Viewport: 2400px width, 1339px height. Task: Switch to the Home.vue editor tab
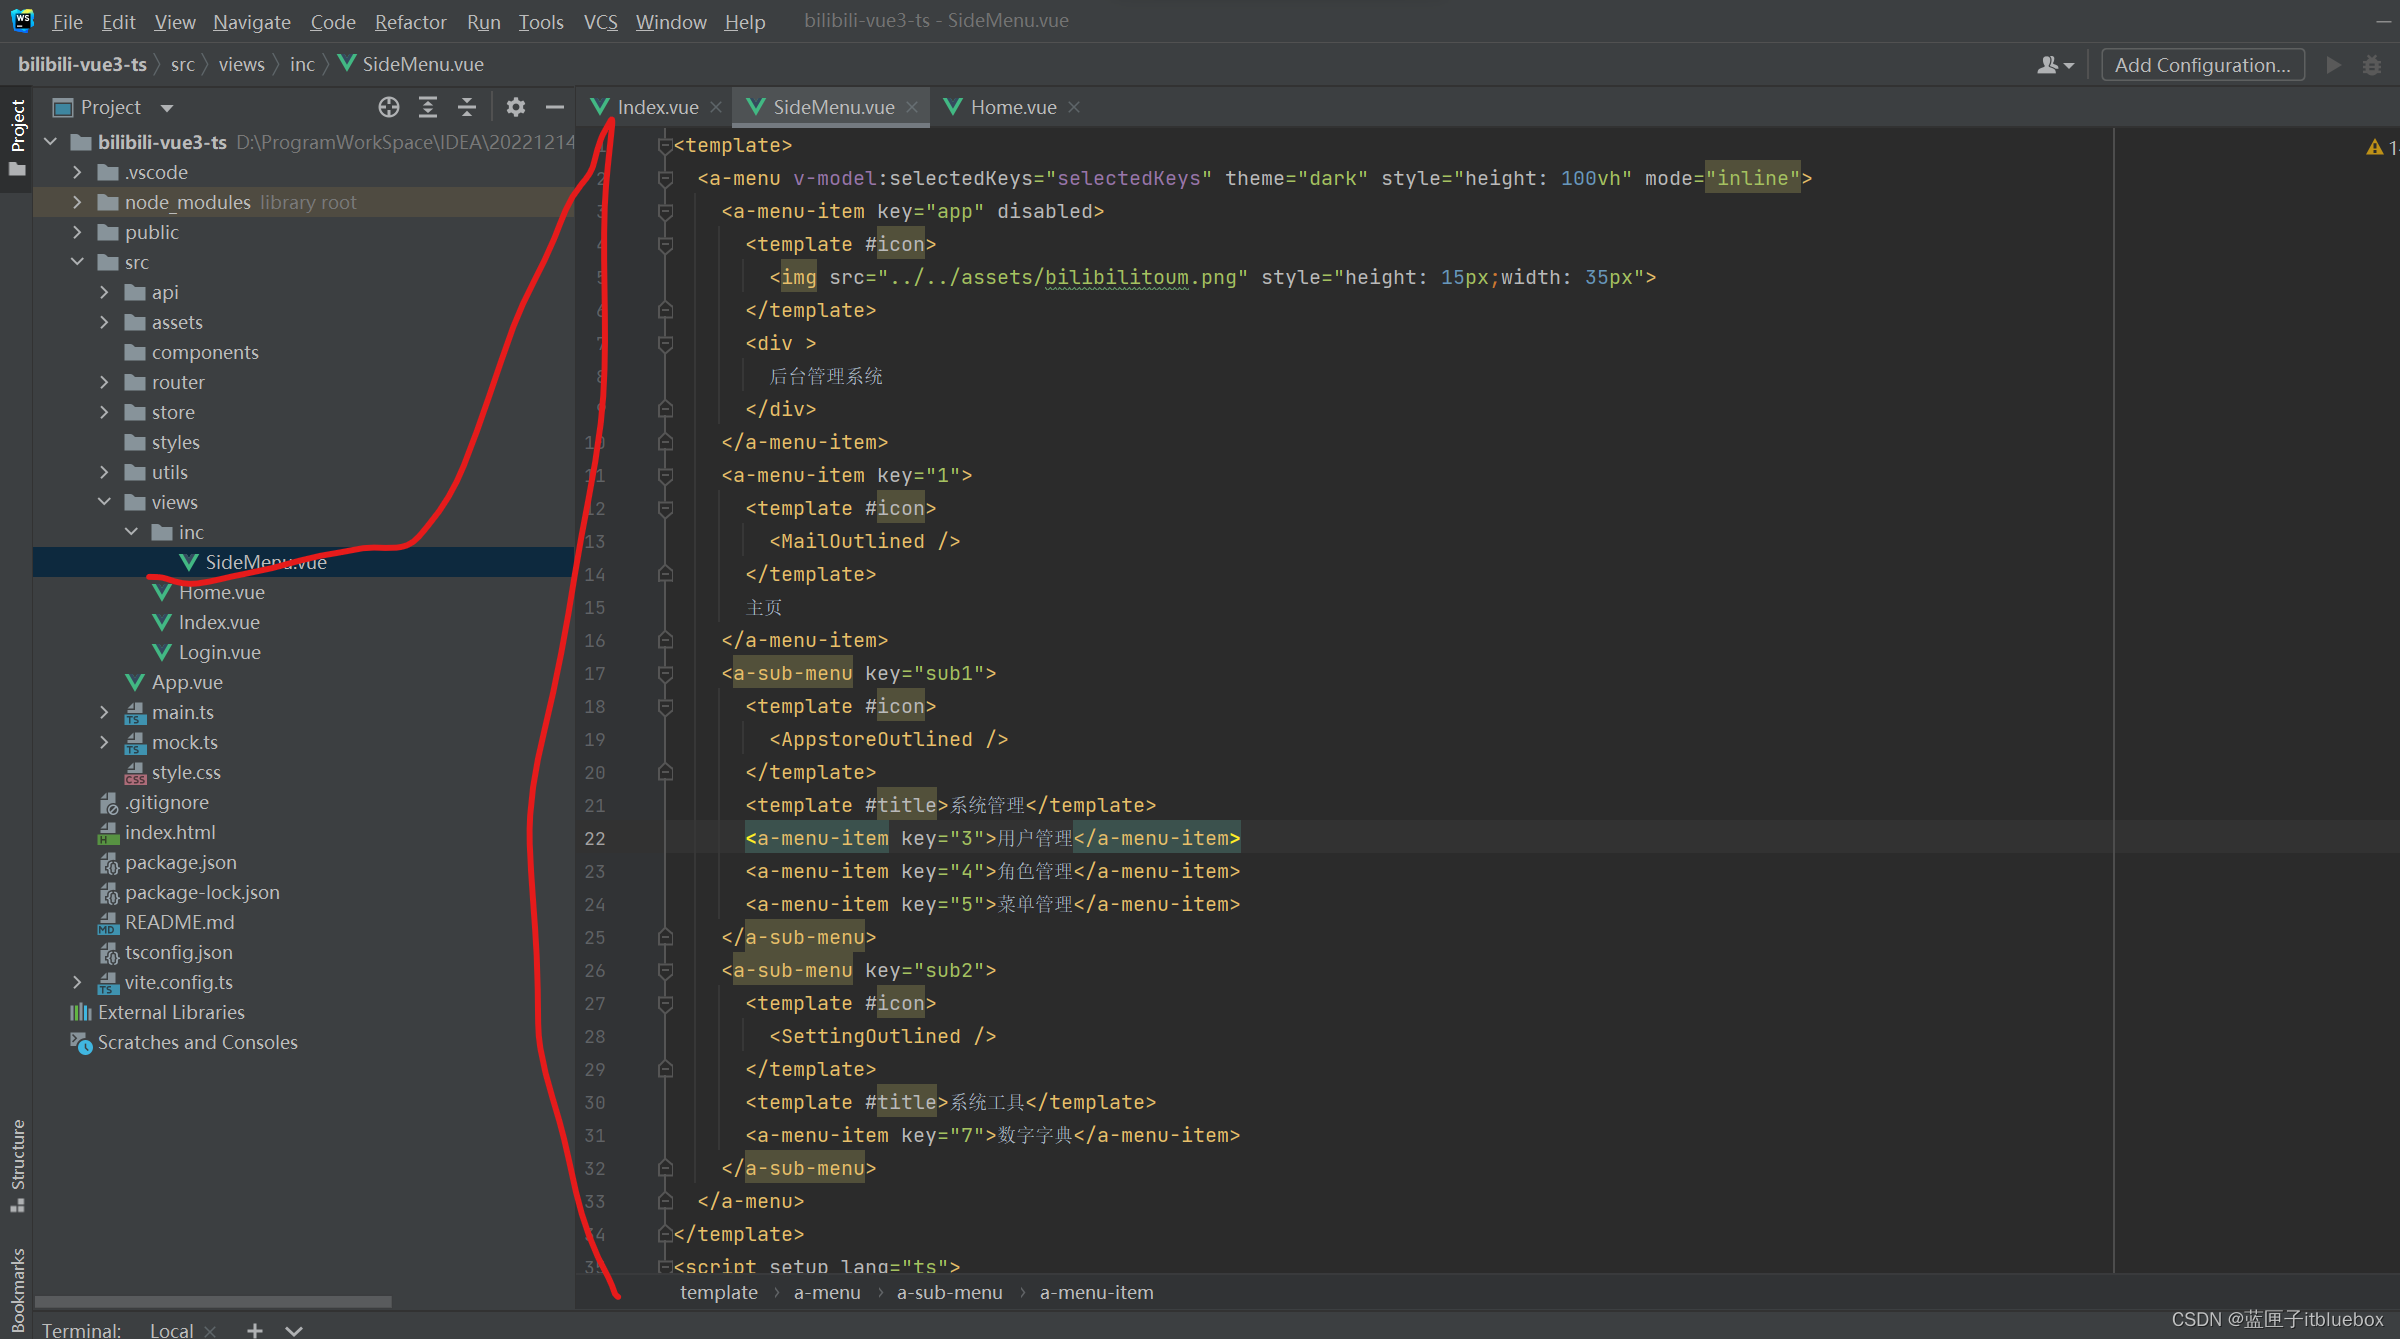(x=1012, y=107)
